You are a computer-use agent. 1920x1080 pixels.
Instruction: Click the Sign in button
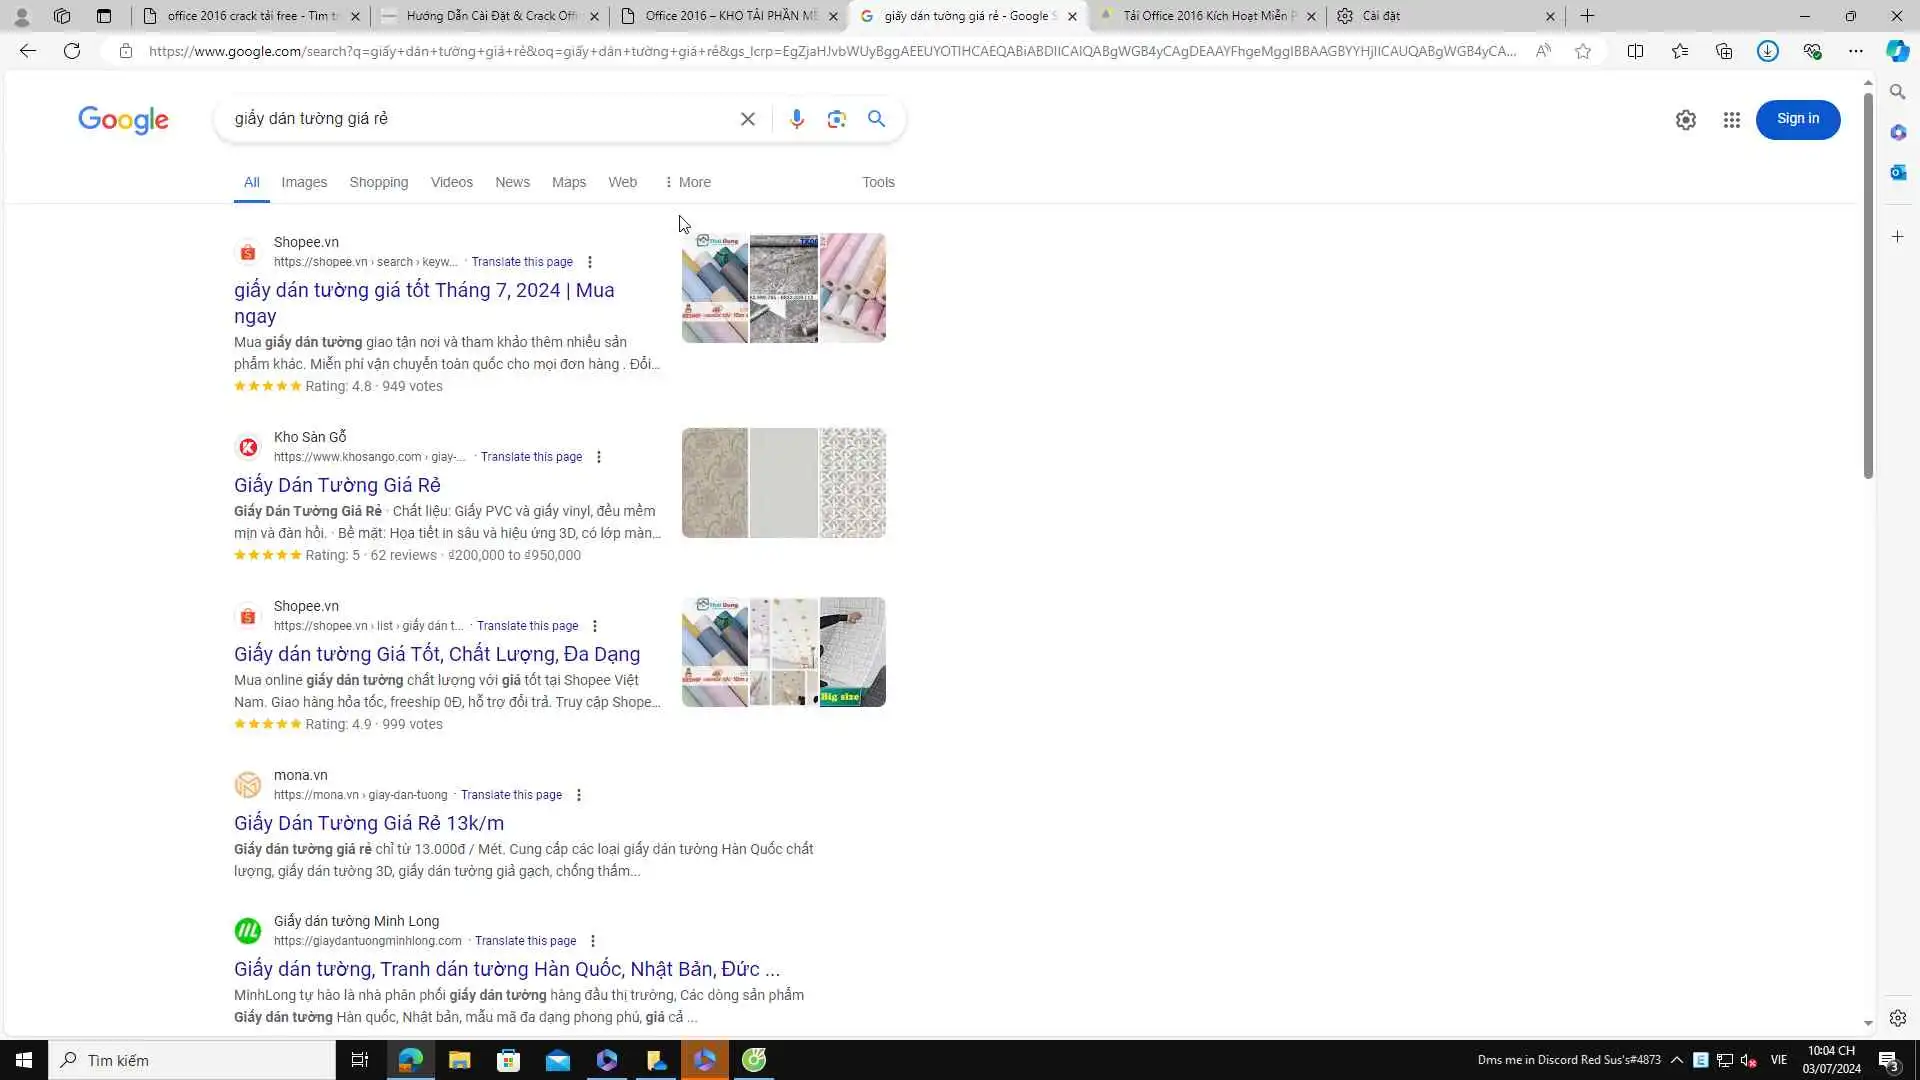click(1797, 119)
